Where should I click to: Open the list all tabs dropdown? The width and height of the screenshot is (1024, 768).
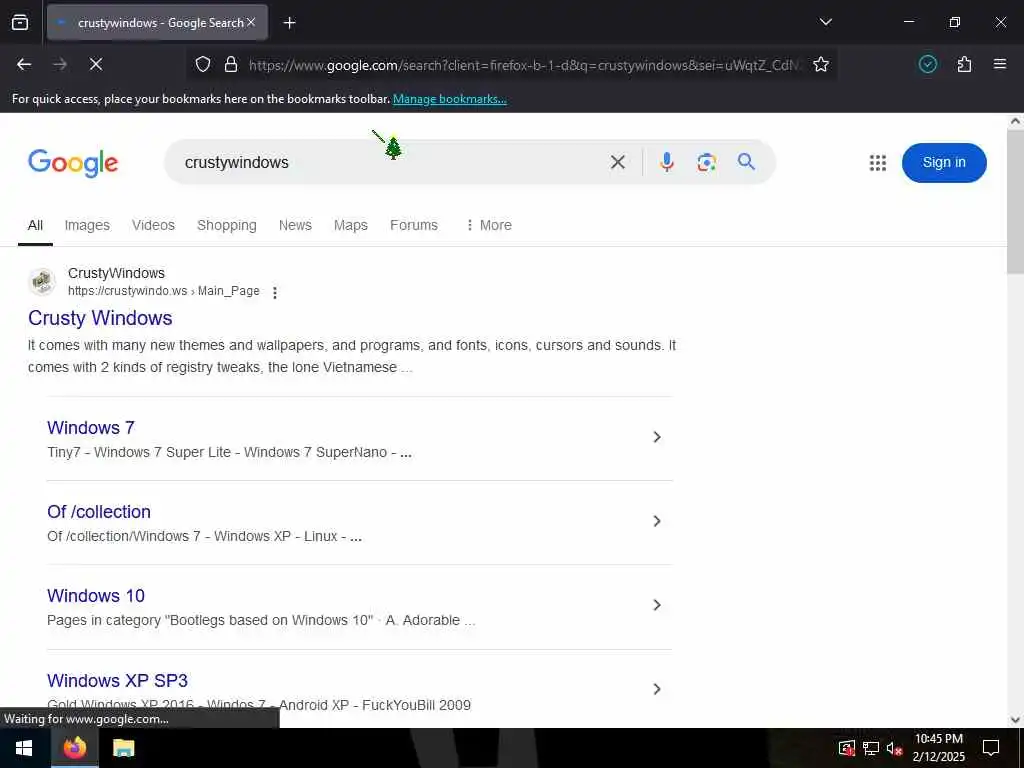825,22
